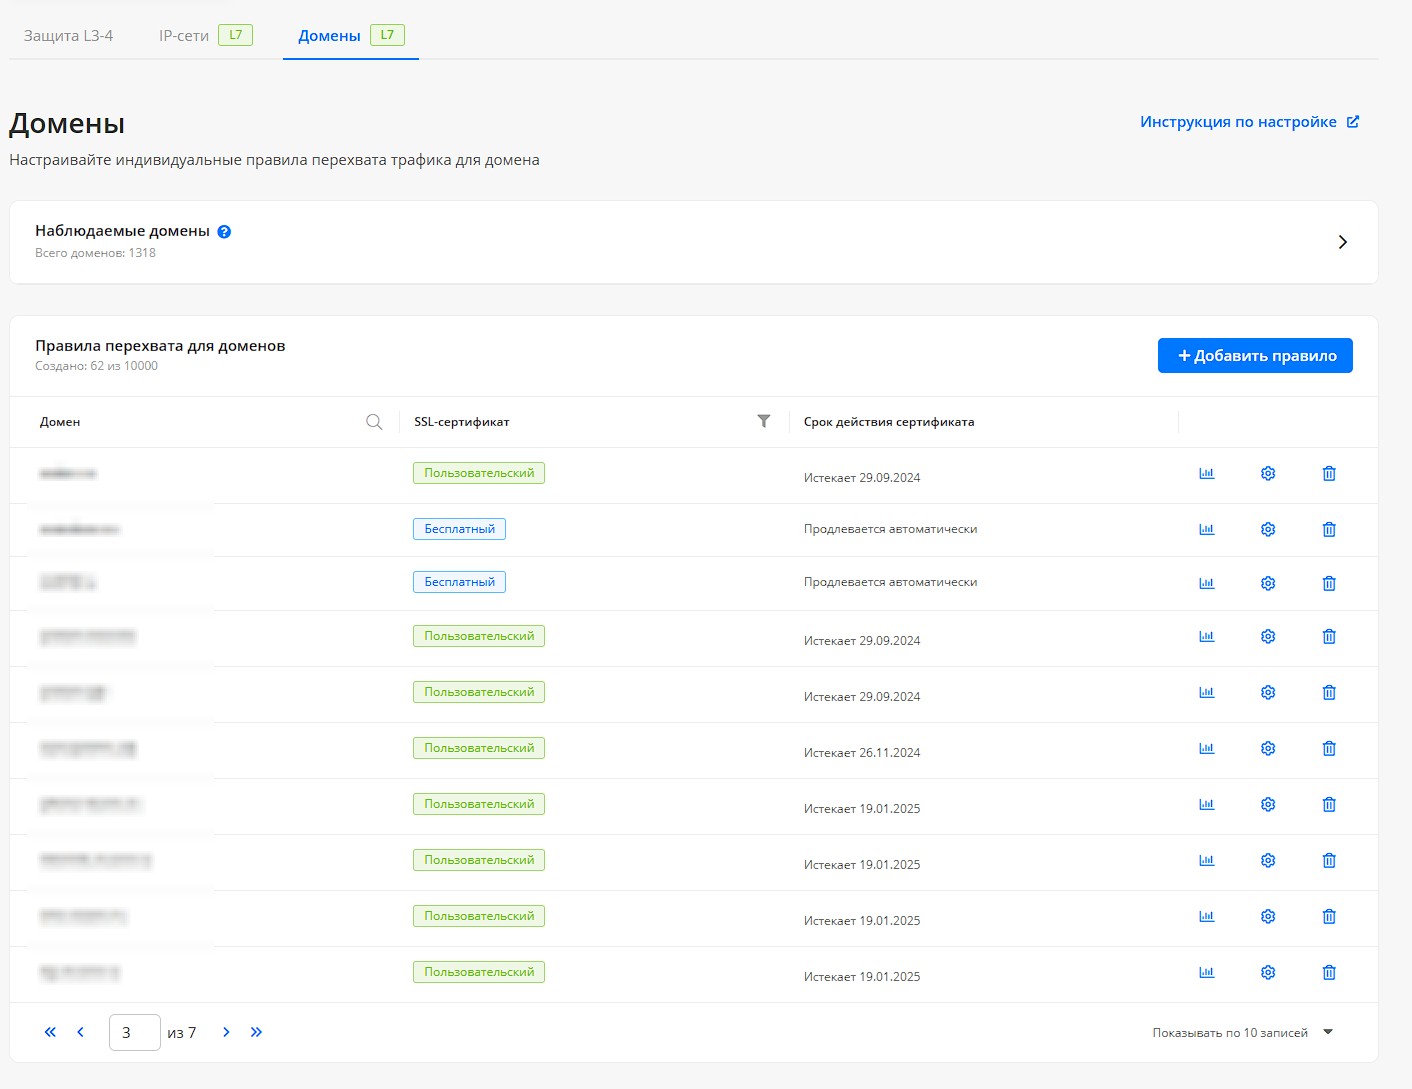The height and width of the screenshot is (1089, 1412).
Task: Delete the first domain row via trash icon
Action: [1329, 473]
